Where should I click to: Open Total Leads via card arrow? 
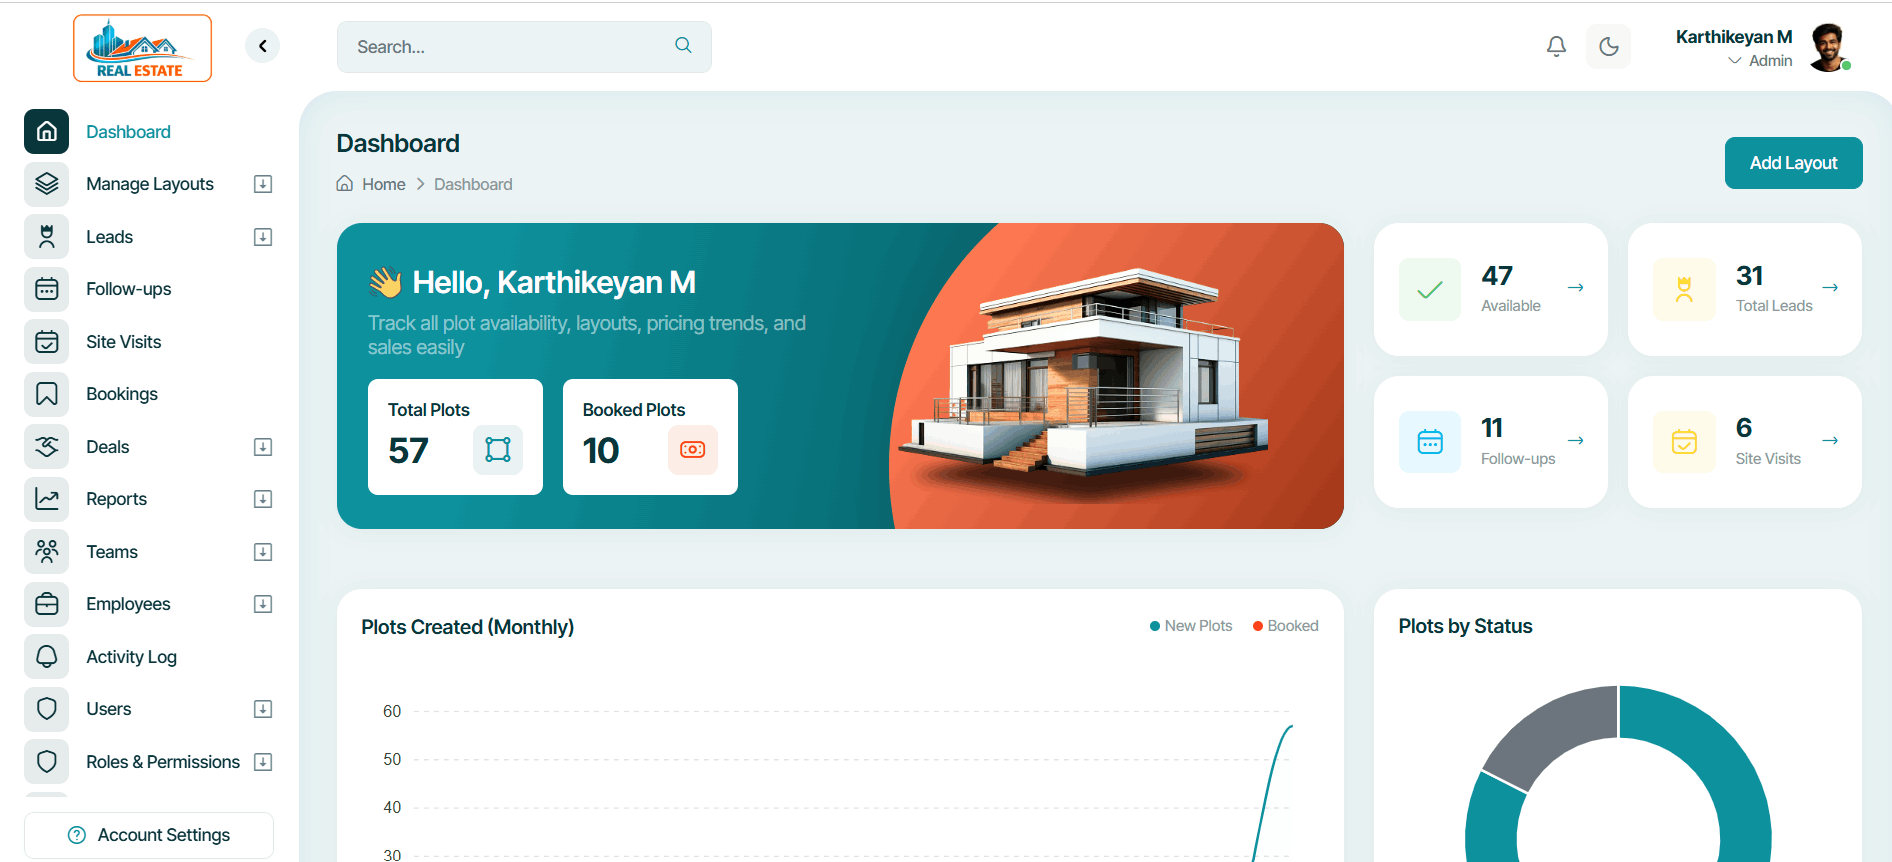(x=1830, y=288)
